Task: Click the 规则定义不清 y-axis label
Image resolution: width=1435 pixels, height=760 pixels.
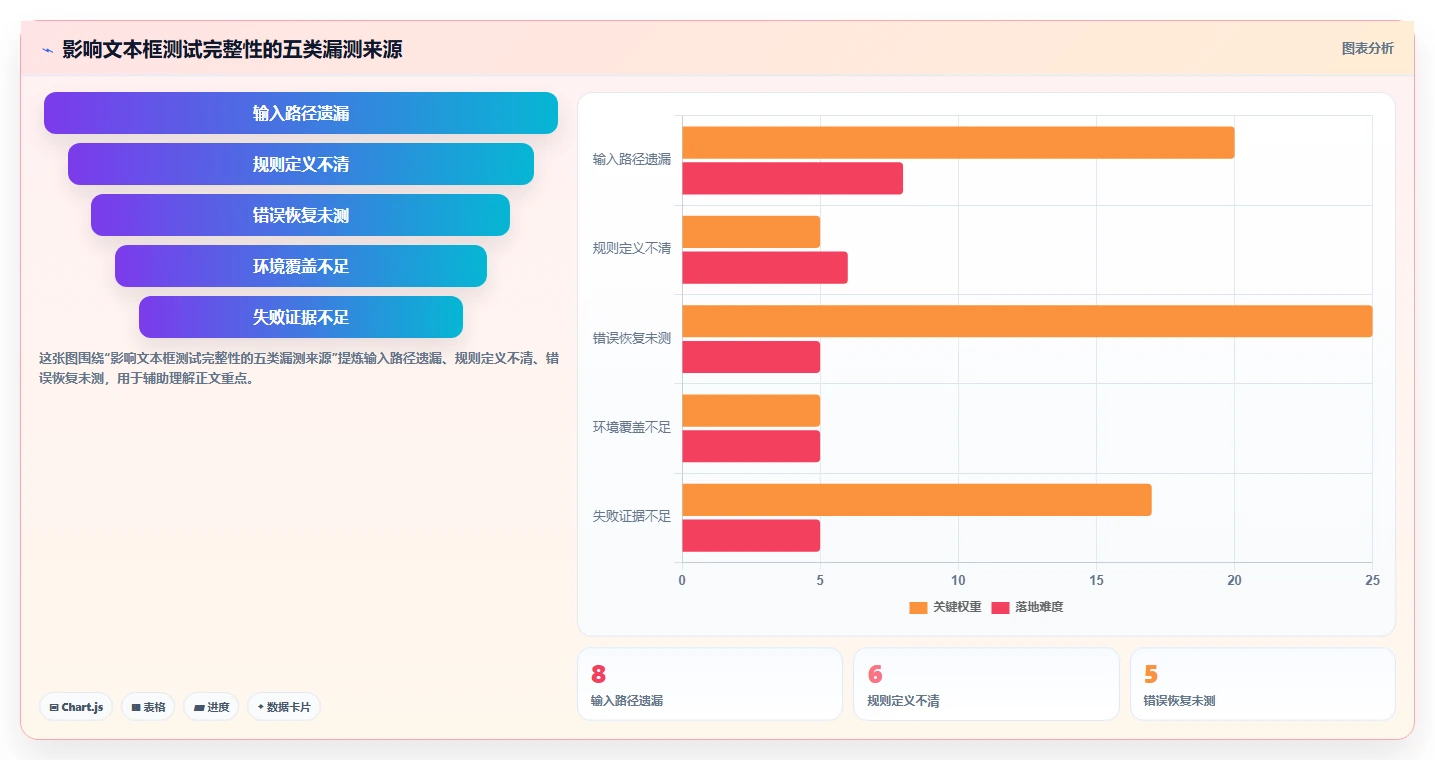Action: pos(632,248)
